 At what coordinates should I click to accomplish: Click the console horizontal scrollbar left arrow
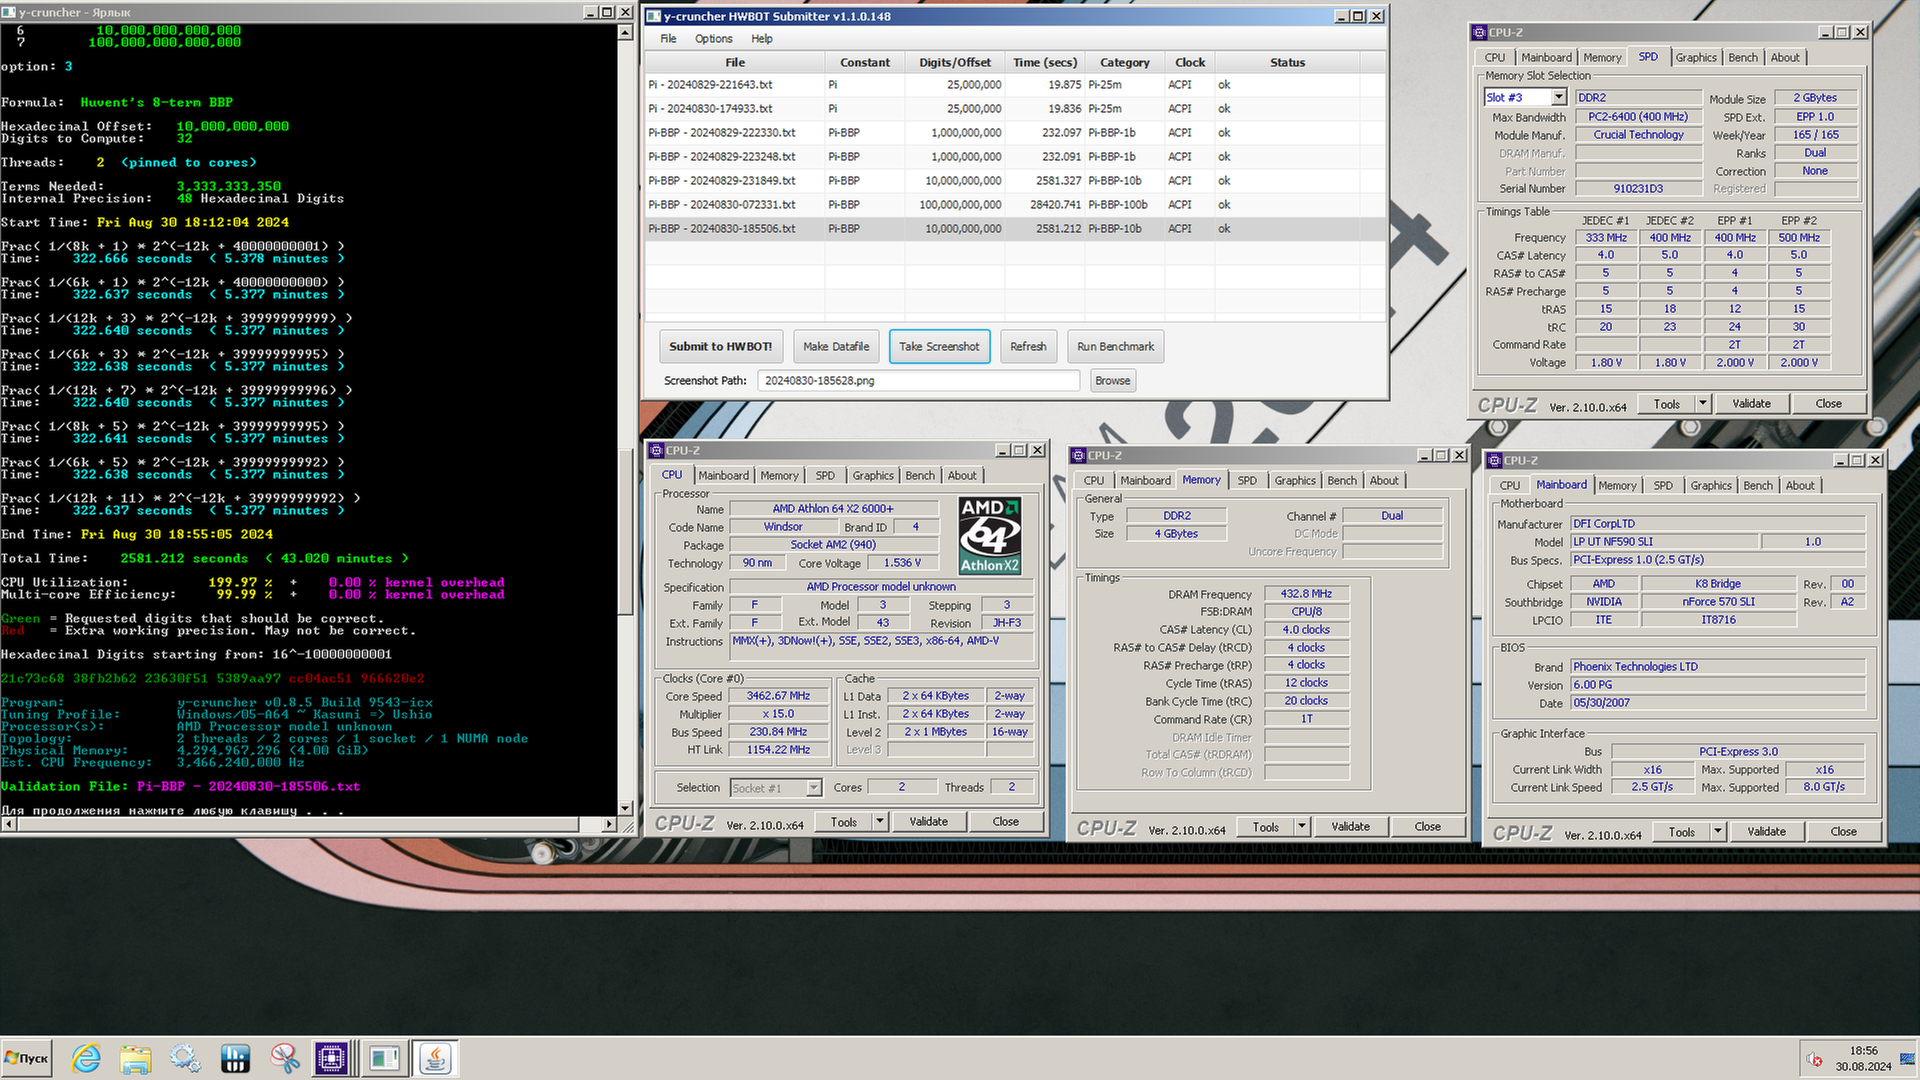click(9, 825)
